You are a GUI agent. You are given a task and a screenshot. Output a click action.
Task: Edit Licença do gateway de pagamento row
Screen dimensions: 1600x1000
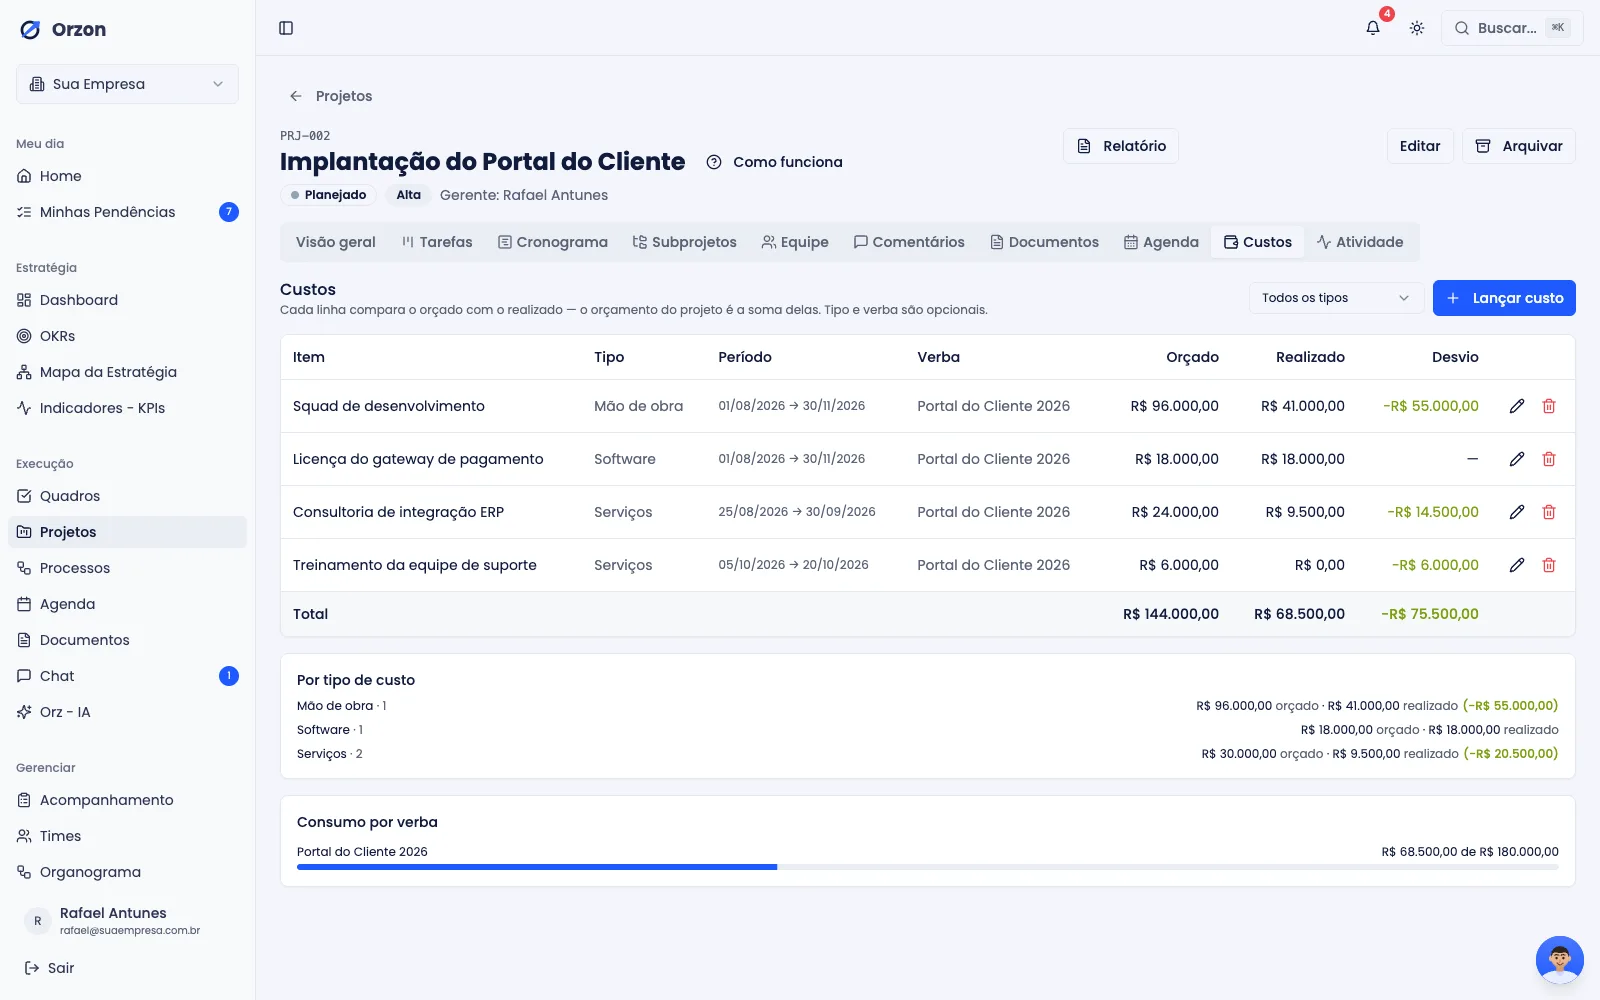pyautogui.click(x=1517, y=459)
